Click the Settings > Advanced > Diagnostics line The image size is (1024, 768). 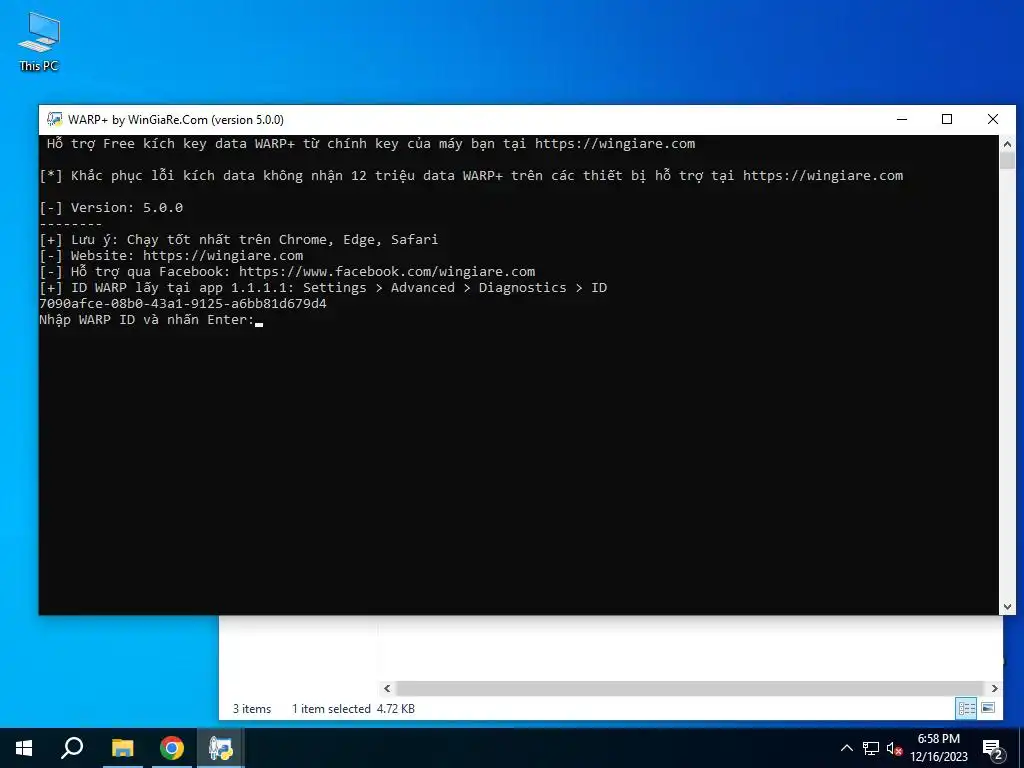point(323,288)
